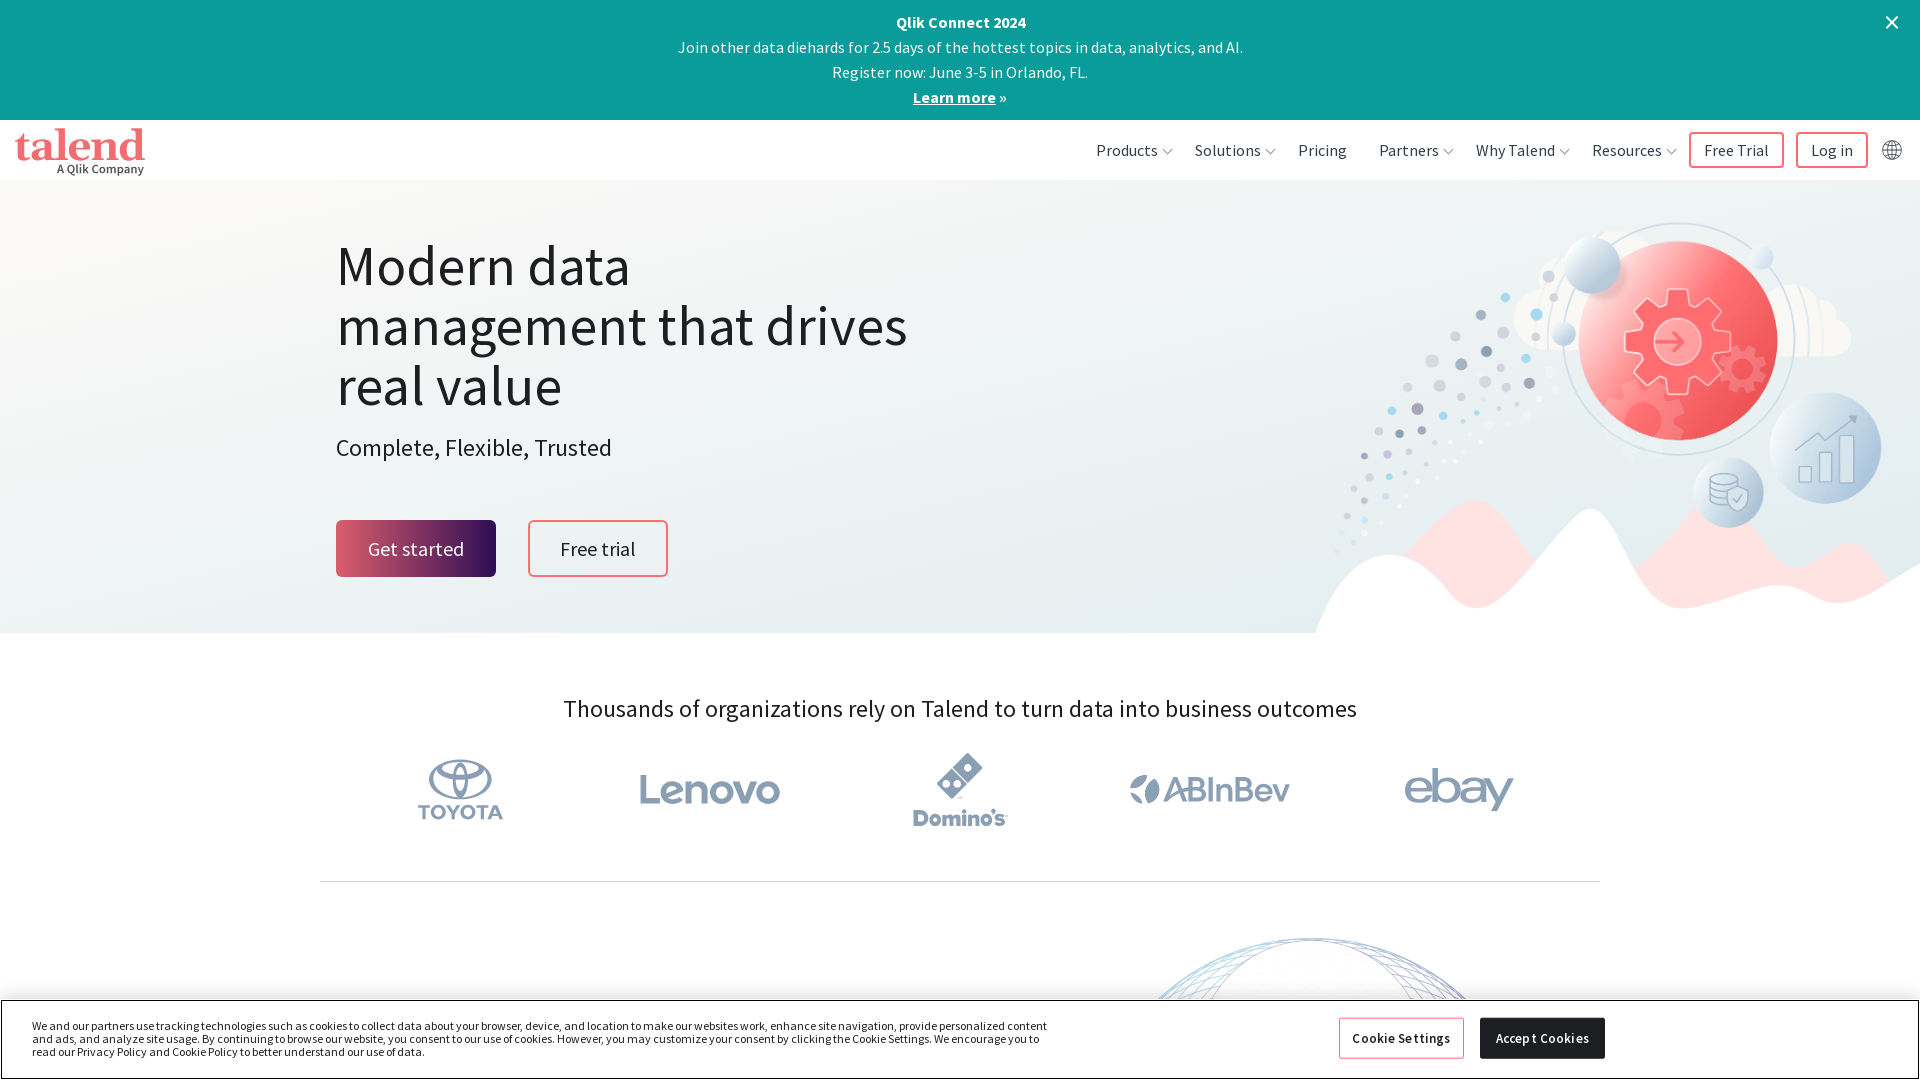Click 'Complete, Flexible, Trusted' tagline
The height and width of the screenshot is (1080, 1920).
click(x=473, y=448)
